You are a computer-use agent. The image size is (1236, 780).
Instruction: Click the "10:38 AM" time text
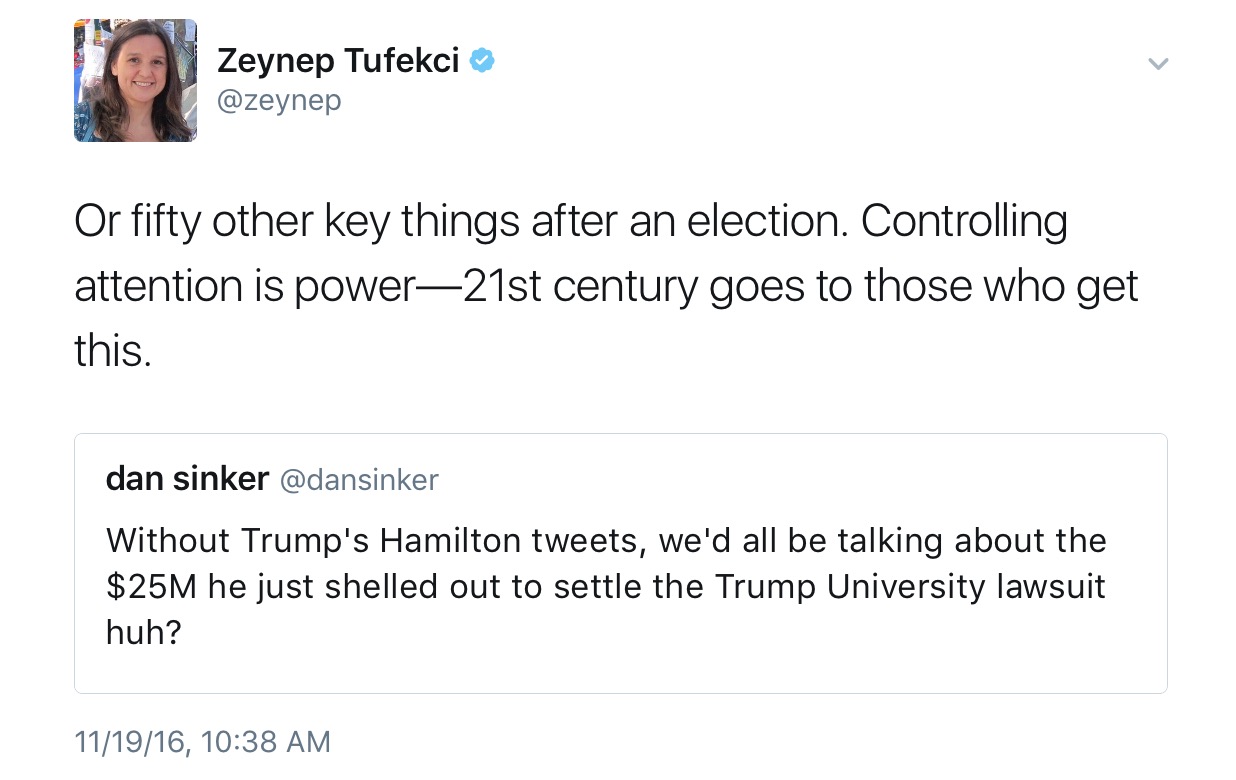[265, 741]
